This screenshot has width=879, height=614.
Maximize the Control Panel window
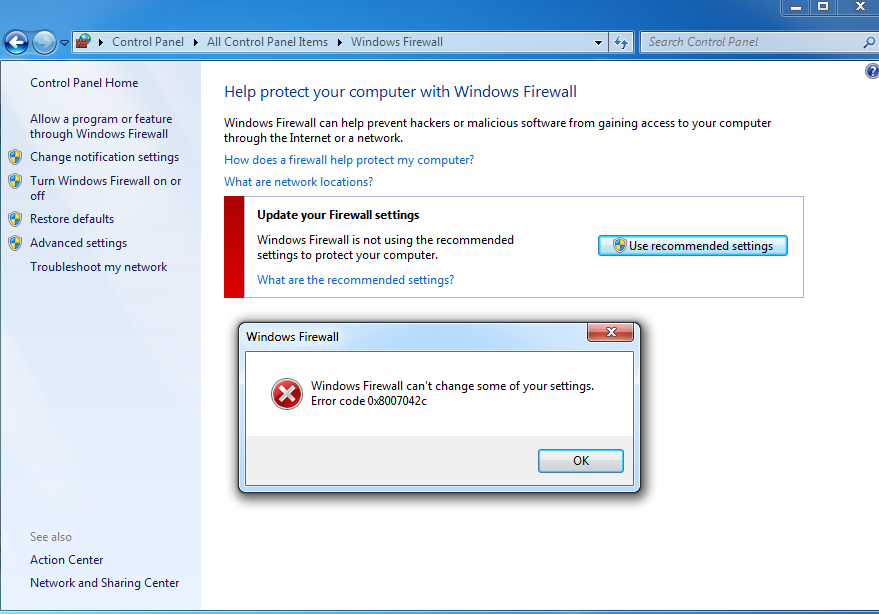(x=823, y=7)
